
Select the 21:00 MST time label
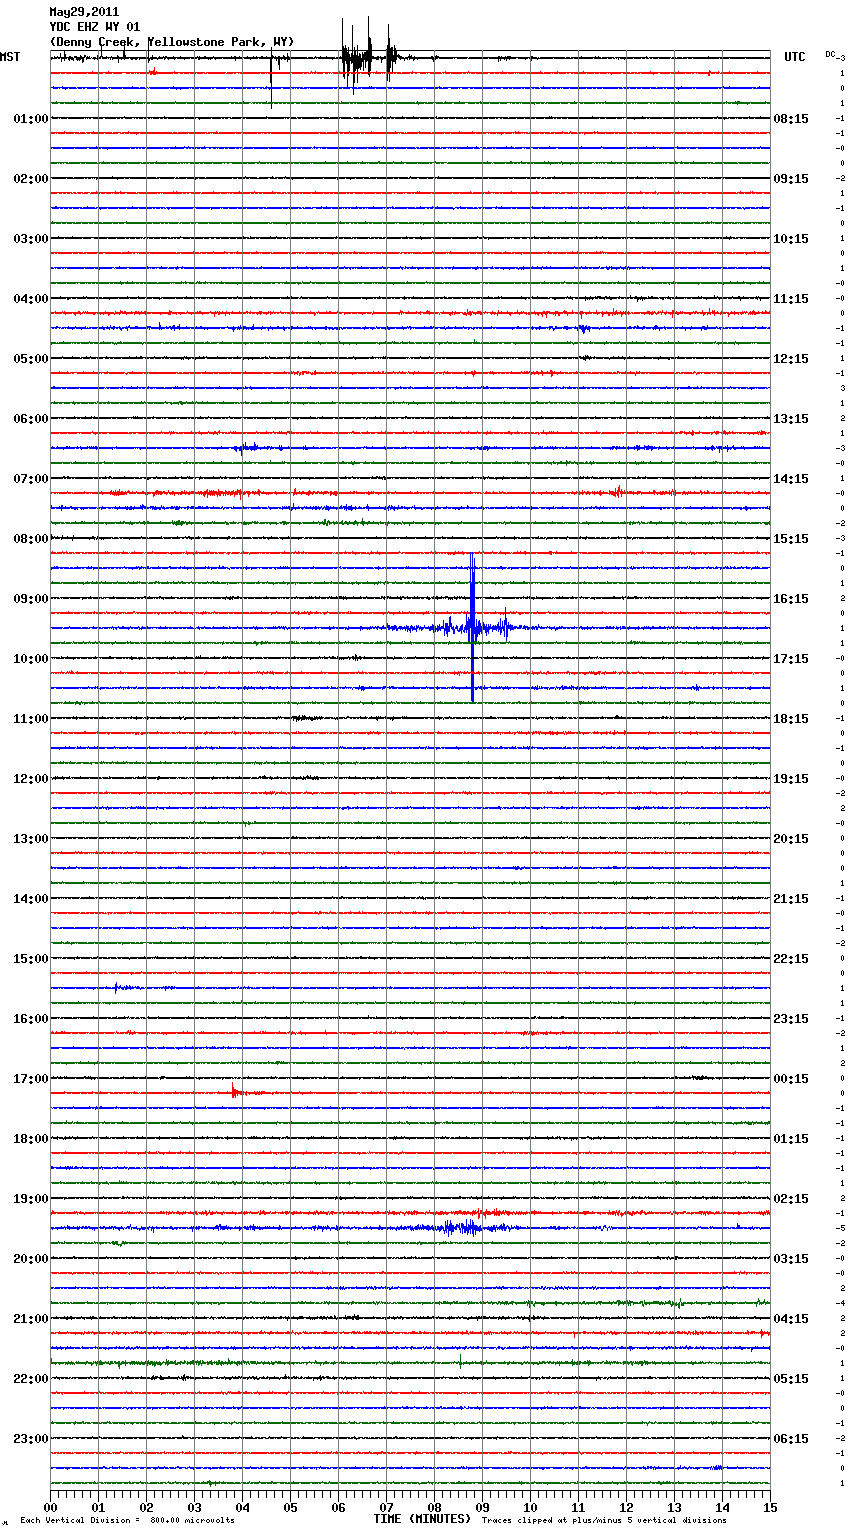[31, 1319]
